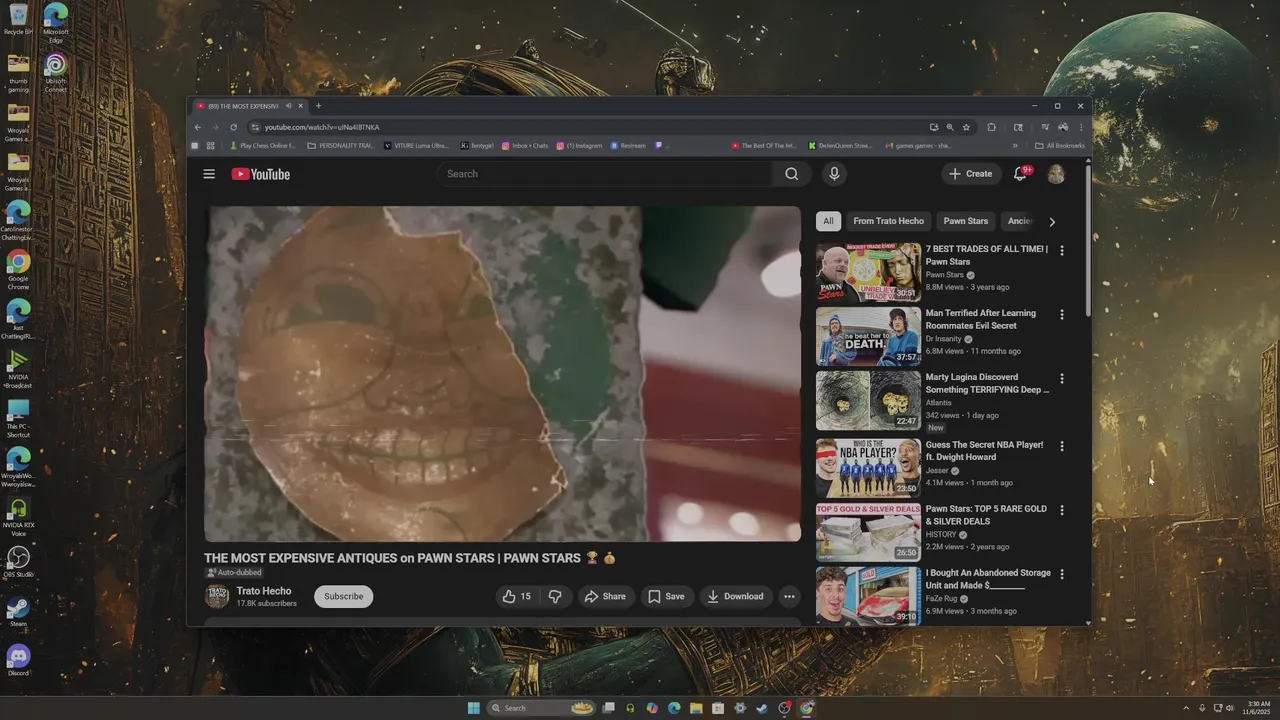Open options for Guess The Secret NBA video
1280x720 pixels.
1062,446
